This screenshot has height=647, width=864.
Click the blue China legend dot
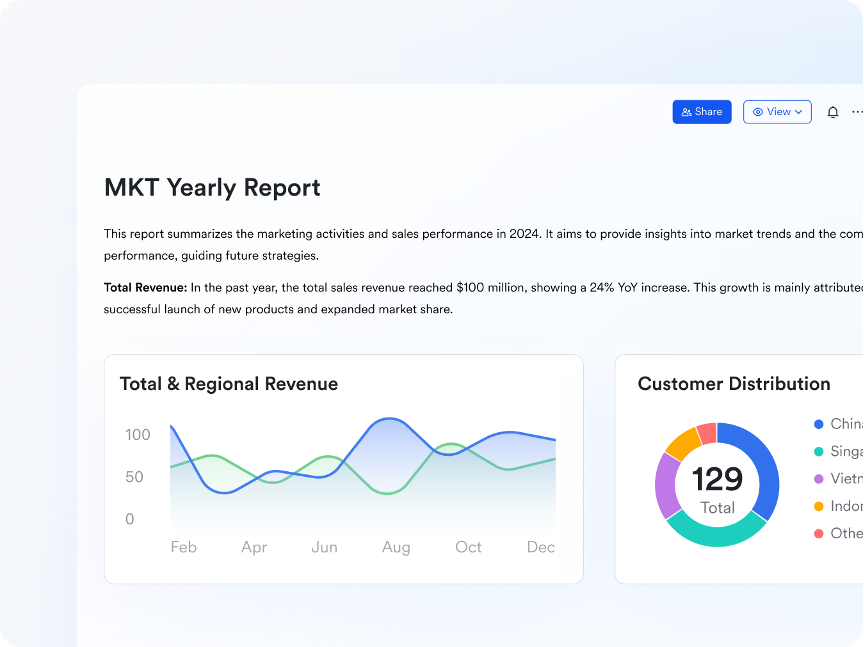tap(819, 424)
